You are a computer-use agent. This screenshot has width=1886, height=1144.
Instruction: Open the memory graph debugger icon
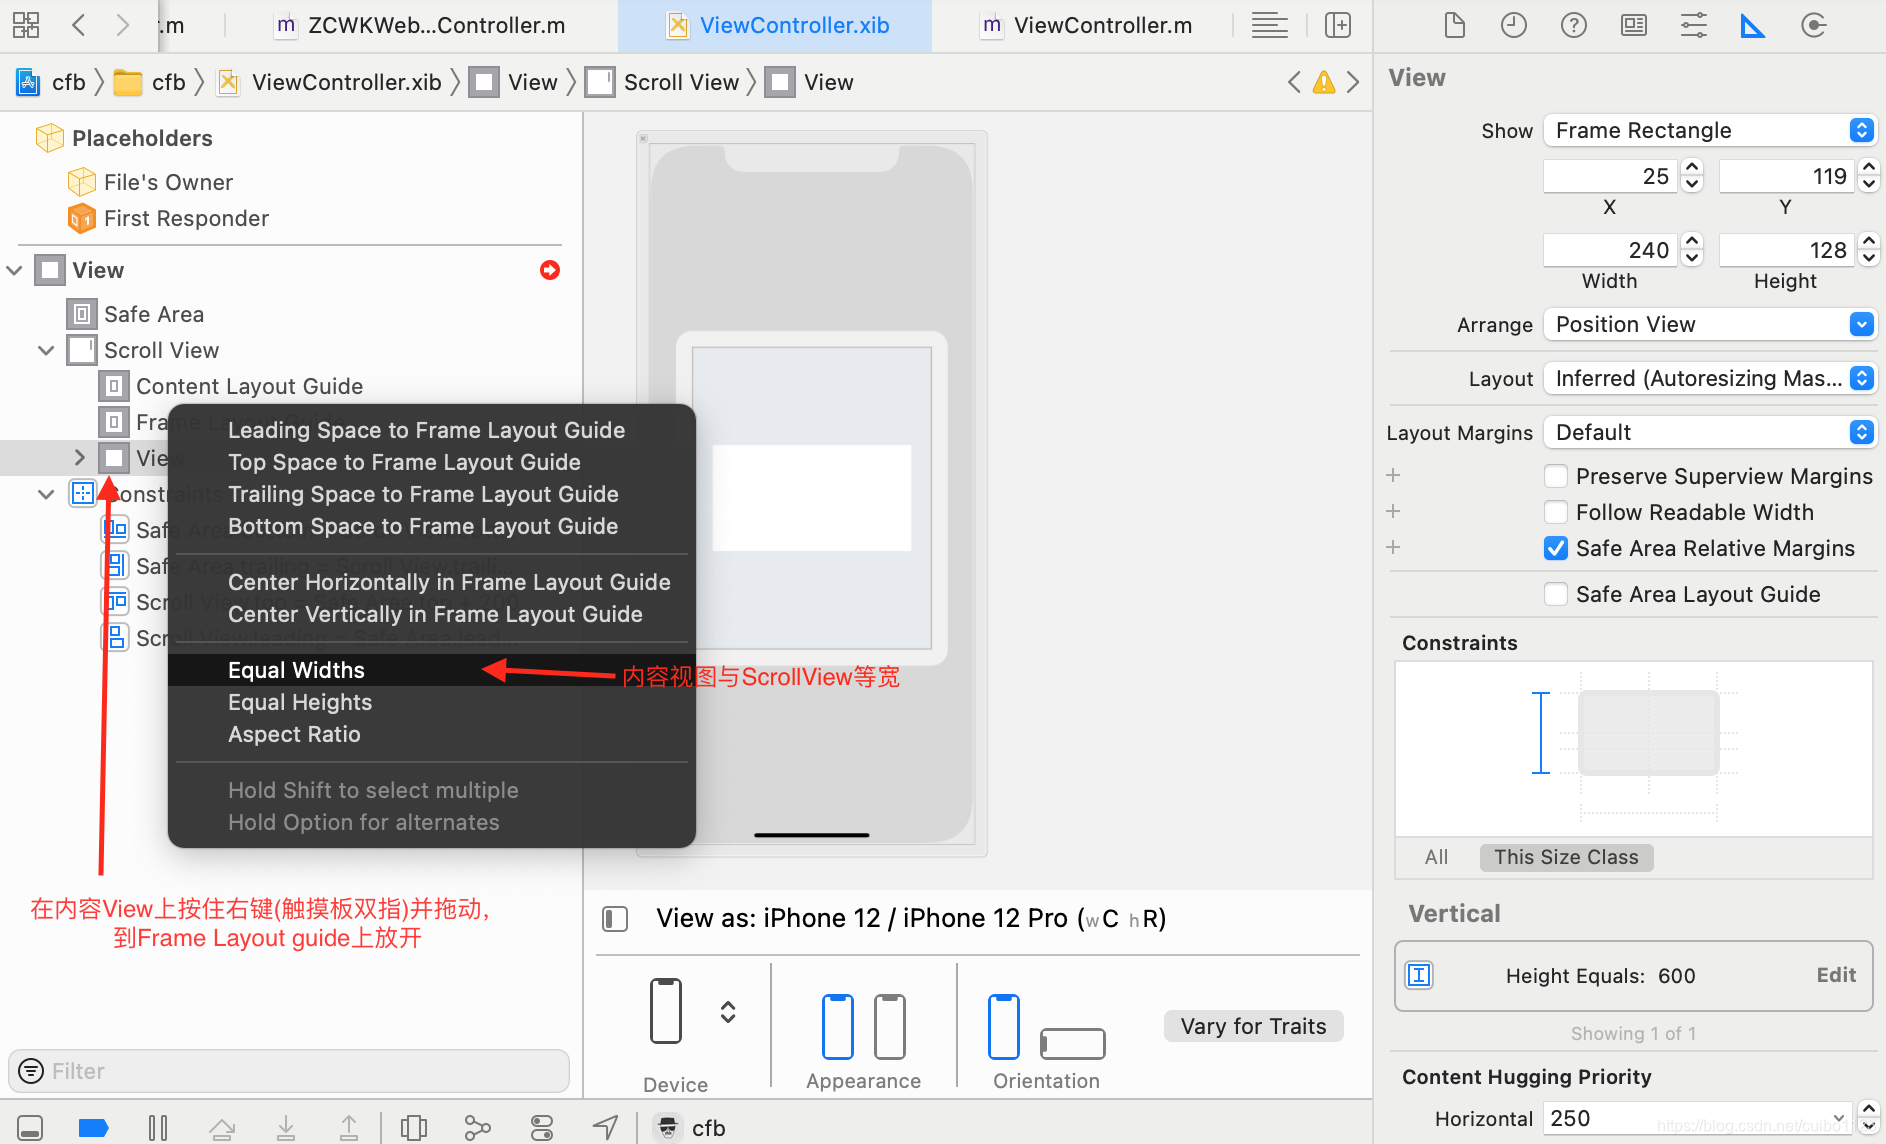point(478,1128)
